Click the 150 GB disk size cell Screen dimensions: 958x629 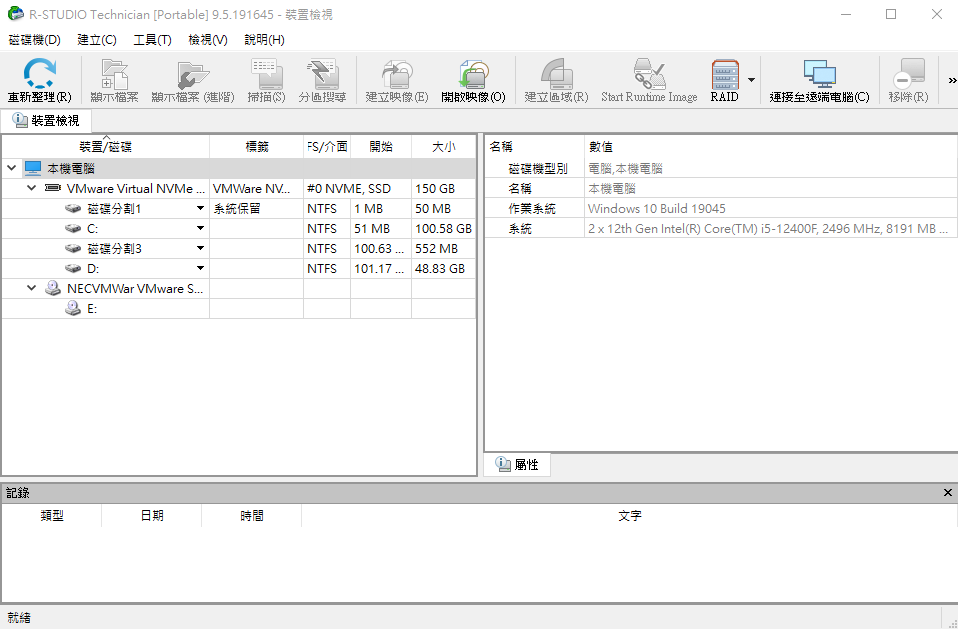click(x=444, y=188)
